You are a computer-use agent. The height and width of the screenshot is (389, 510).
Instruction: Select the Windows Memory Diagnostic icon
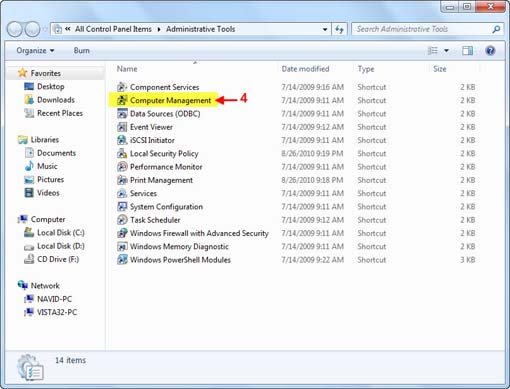point(122,246)
